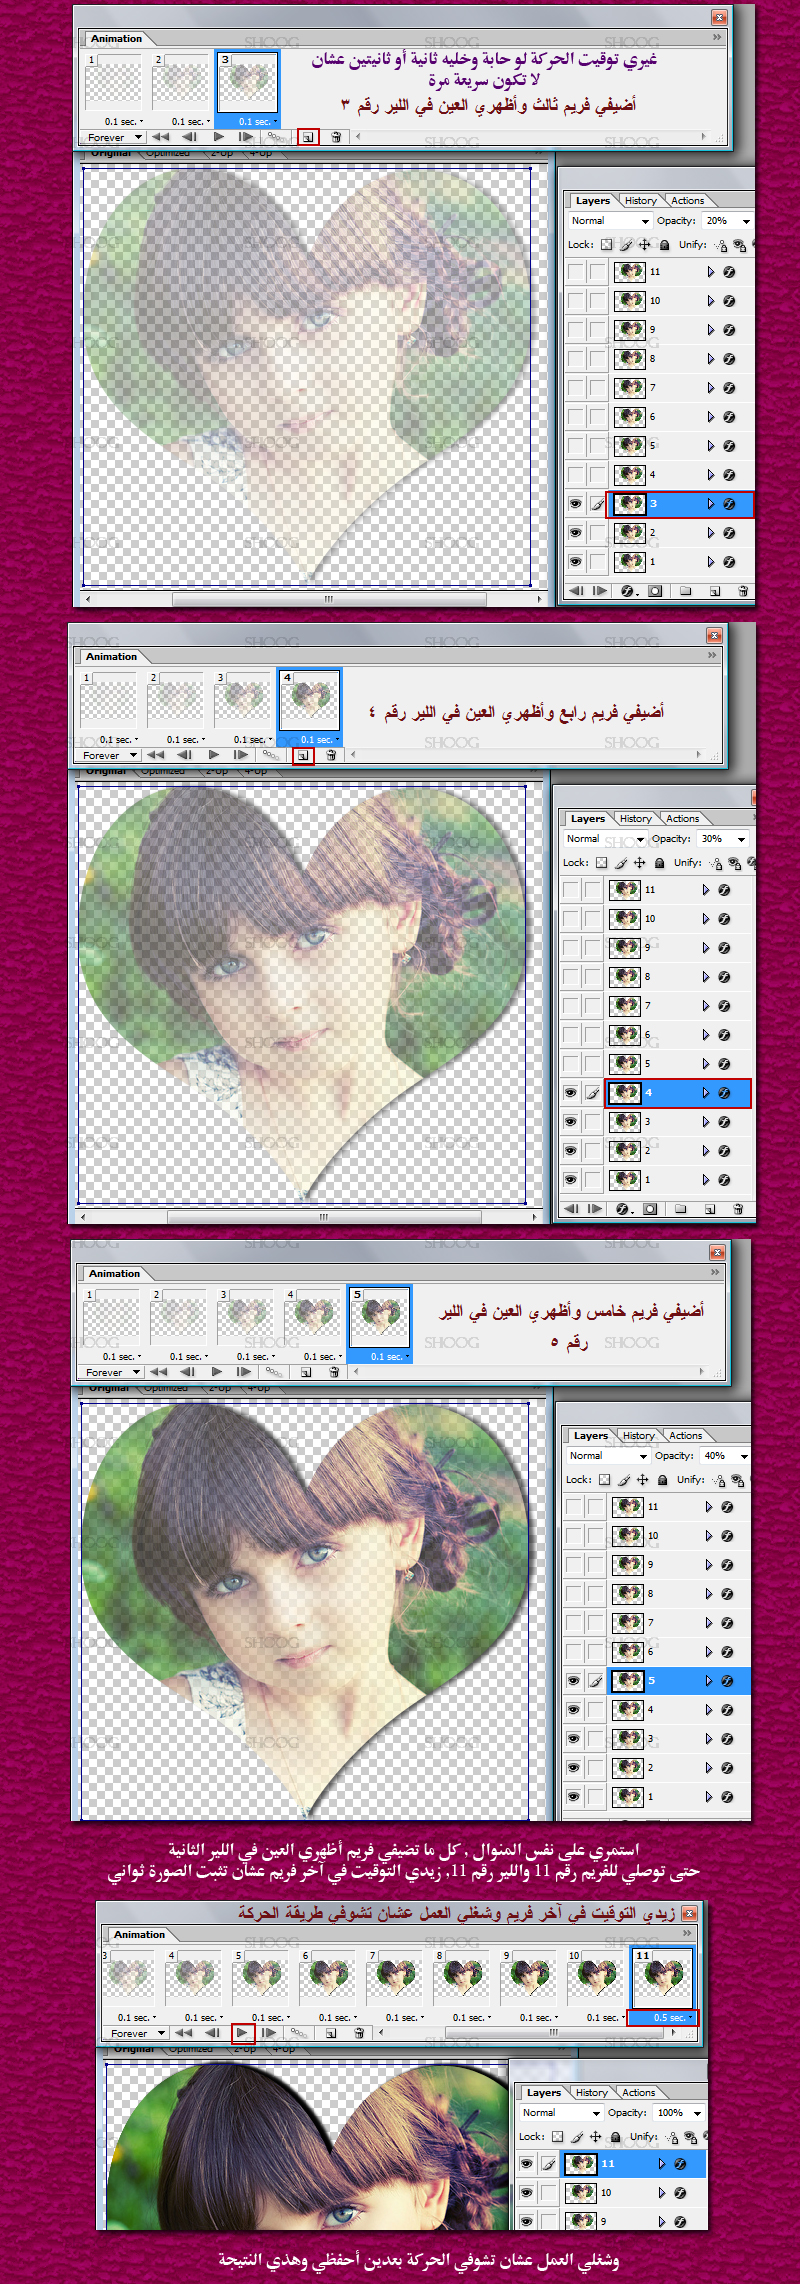The image size is (800, 2284).
Task: Click the layer effects icon on layer 11 at 20% opacity
Action: pyautogui.click(x=729, y=272)
